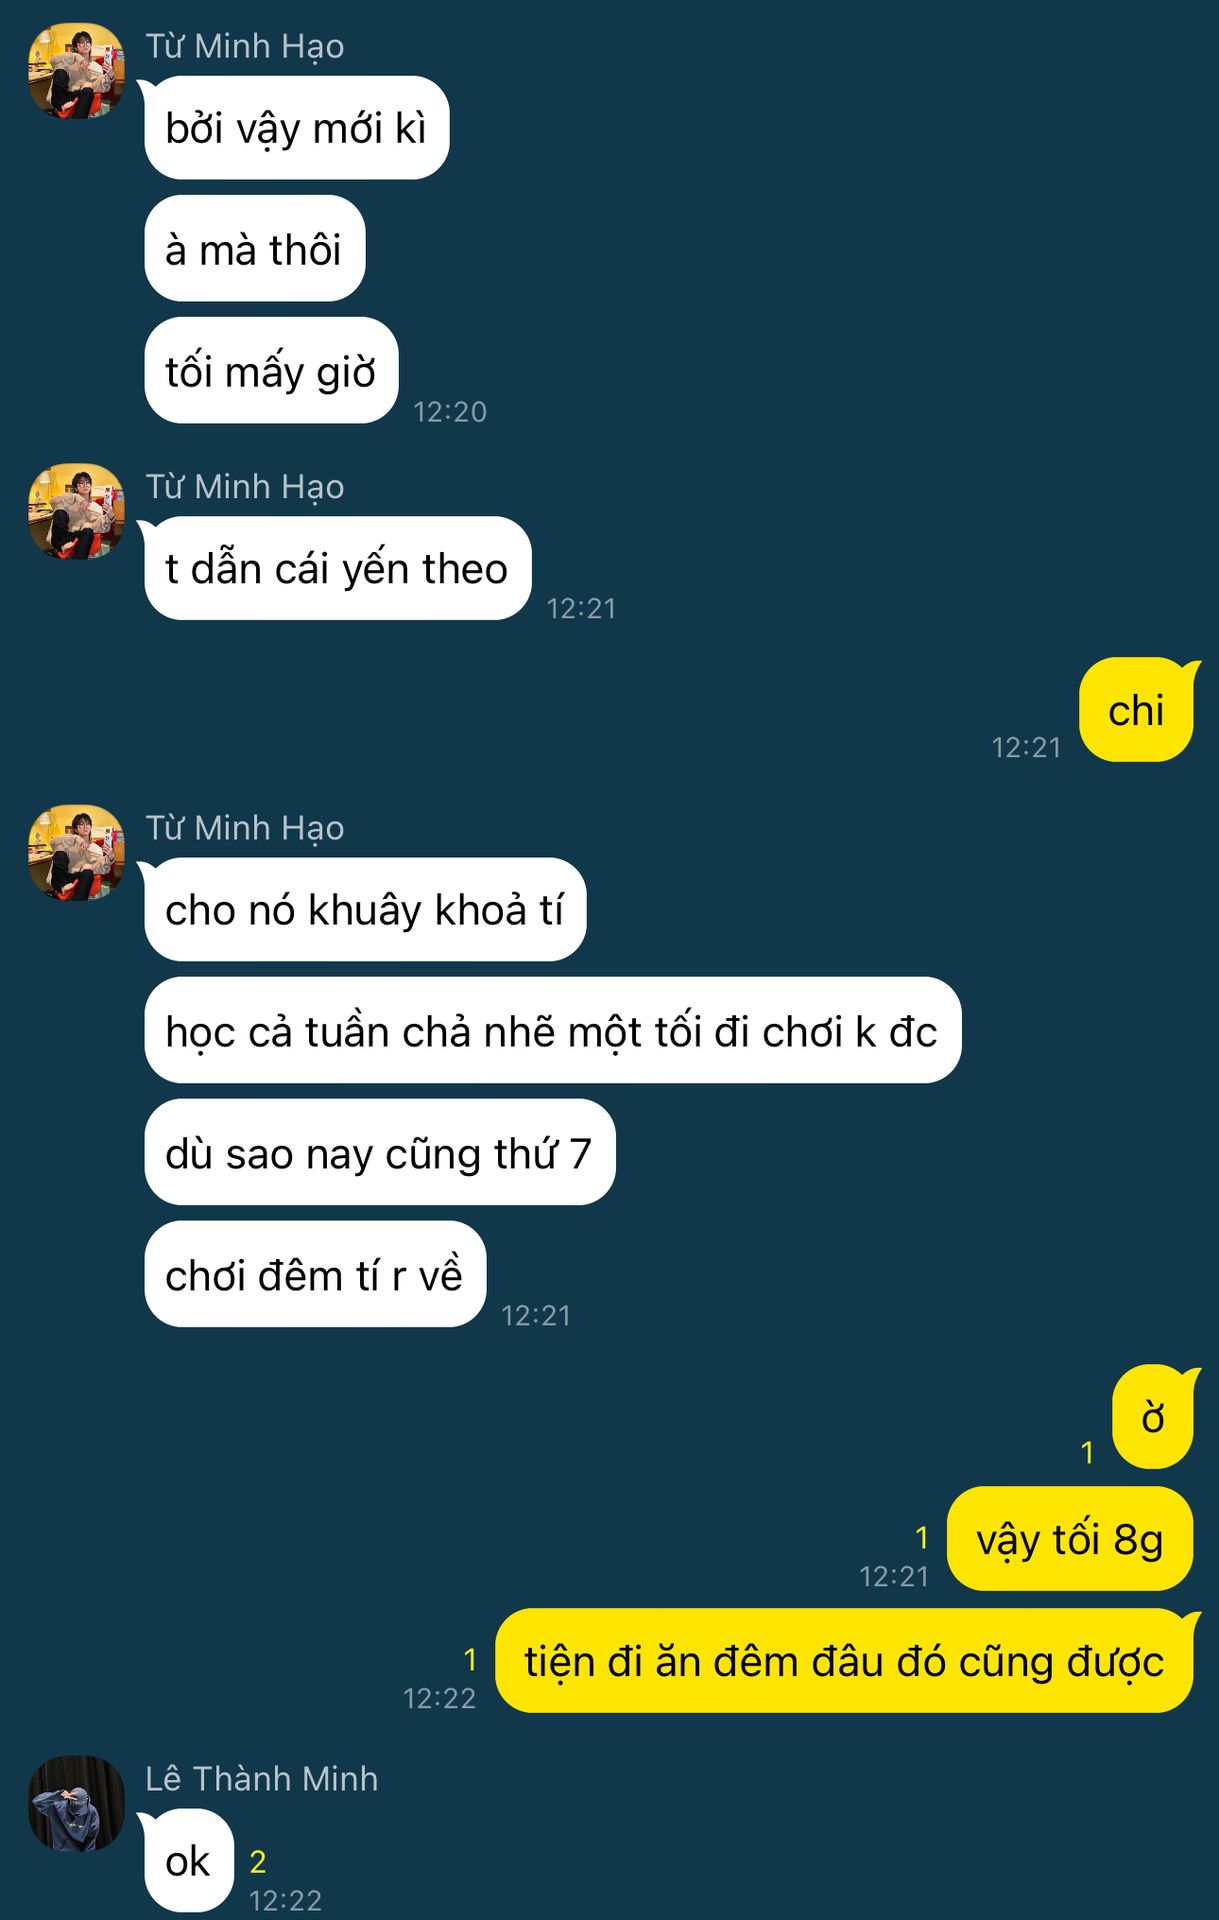This screenshot has height=1920, width=1219.
Task: Tap Từ Minh Hạo's avatar beside 'bởi vậy mới kì'
Action: pyautogui.click(x=76, y=71)
